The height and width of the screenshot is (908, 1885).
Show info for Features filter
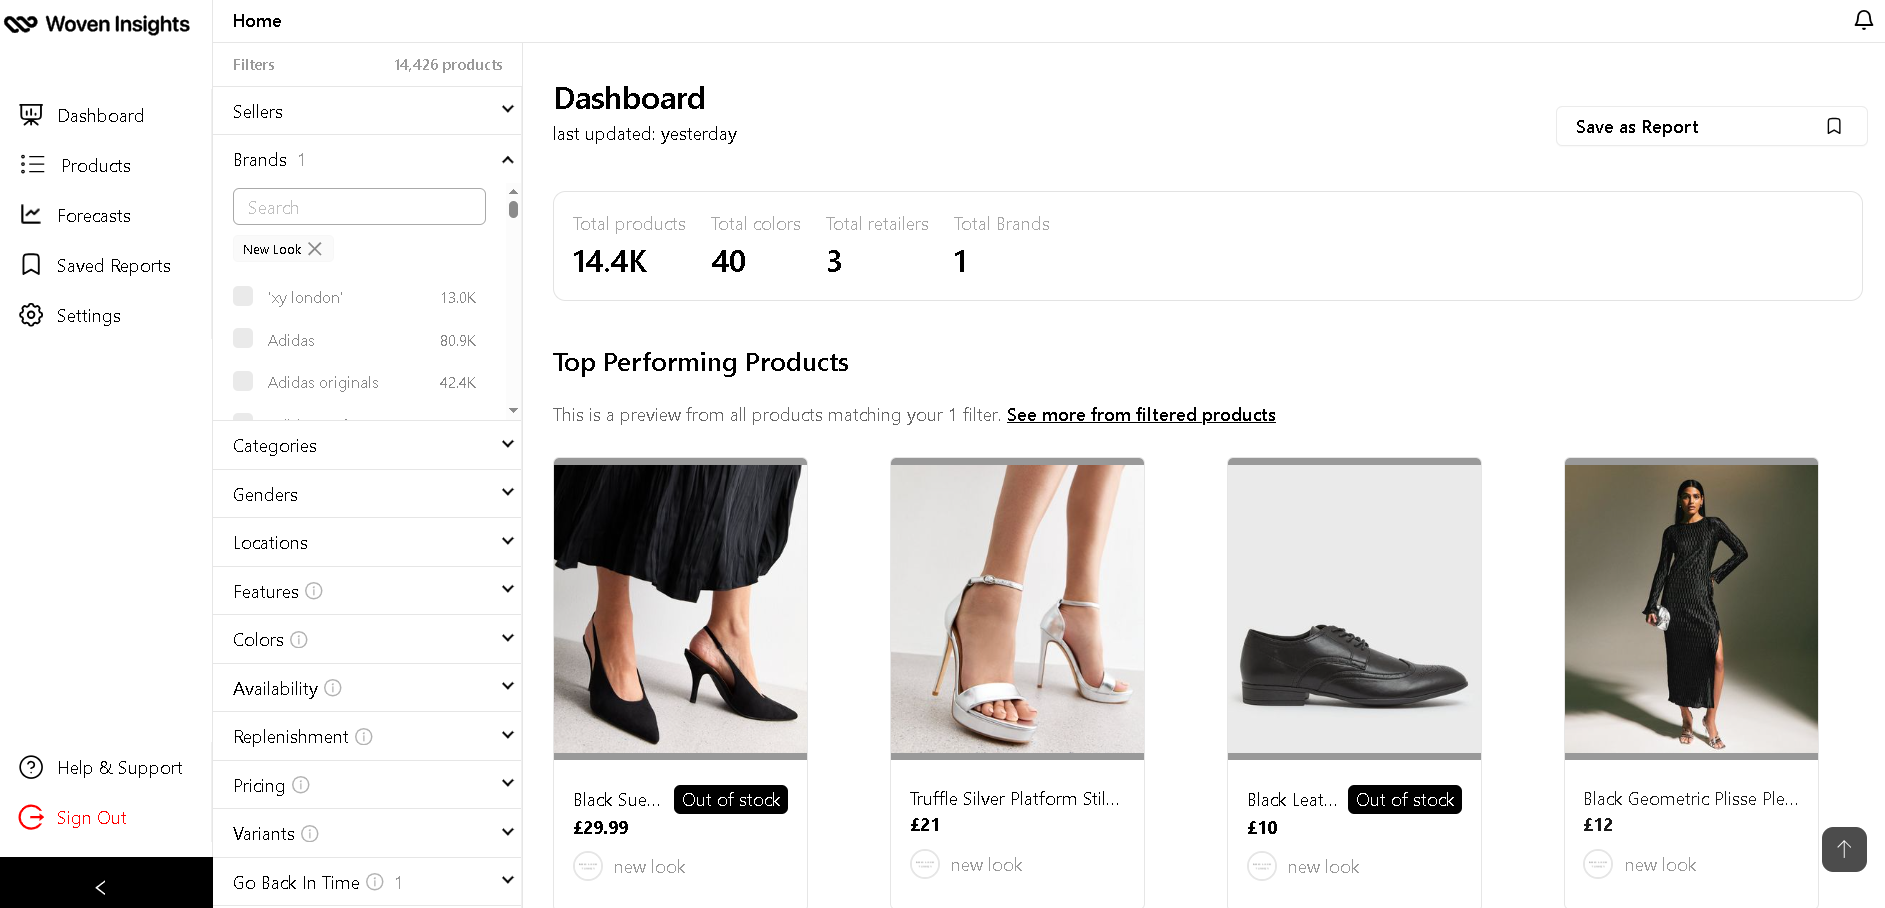[x=314, y=591]
